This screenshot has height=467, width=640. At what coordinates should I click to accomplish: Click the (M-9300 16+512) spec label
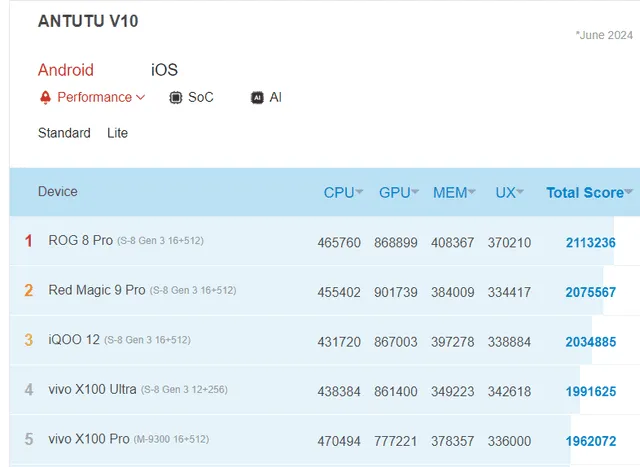click(x=171, y=439)
